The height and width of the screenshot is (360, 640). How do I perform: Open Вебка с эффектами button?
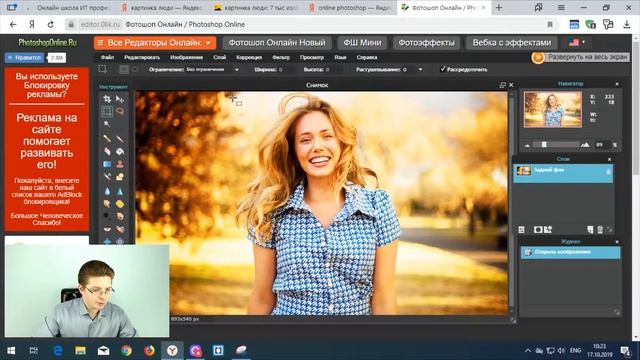tap(511, 42)
